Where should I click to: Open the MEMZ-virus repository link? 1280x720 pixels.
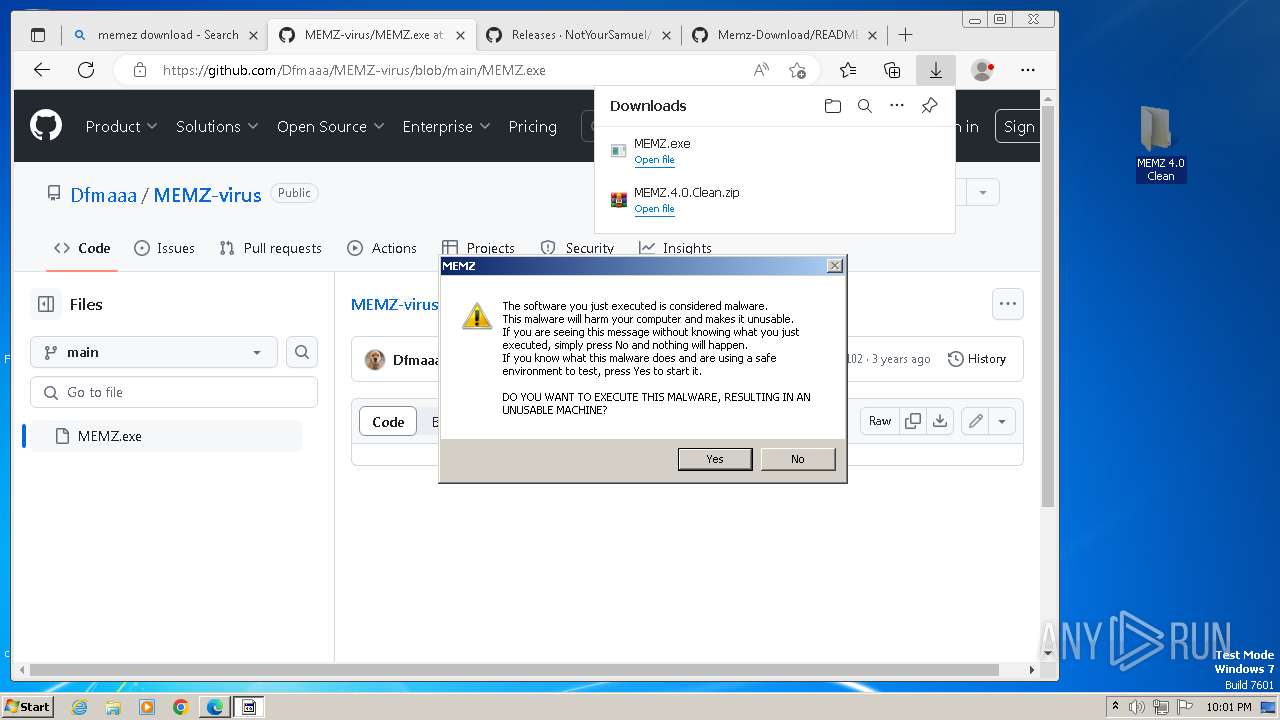(207, 195)
